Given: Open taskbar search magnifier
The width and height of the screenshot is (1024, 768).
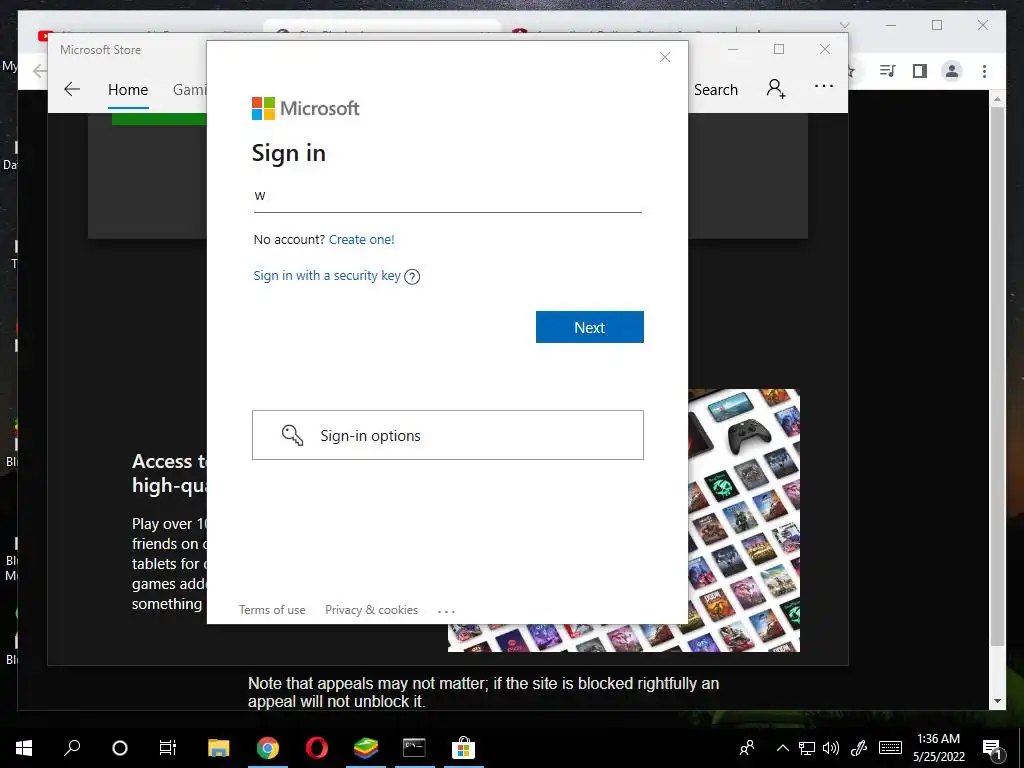Looking at the screenshot, I should [x=72, y=747].
